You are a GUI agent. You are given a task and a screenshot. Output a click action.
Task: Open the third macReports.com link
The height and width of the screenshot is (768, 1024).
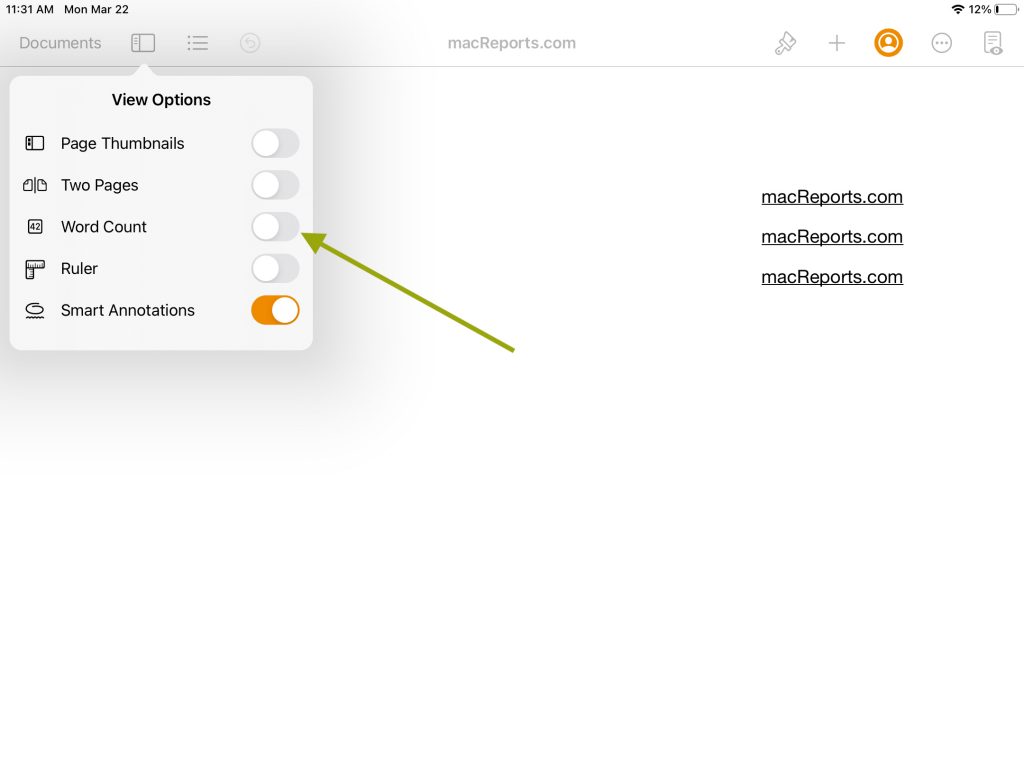click(x=832, y=277)
